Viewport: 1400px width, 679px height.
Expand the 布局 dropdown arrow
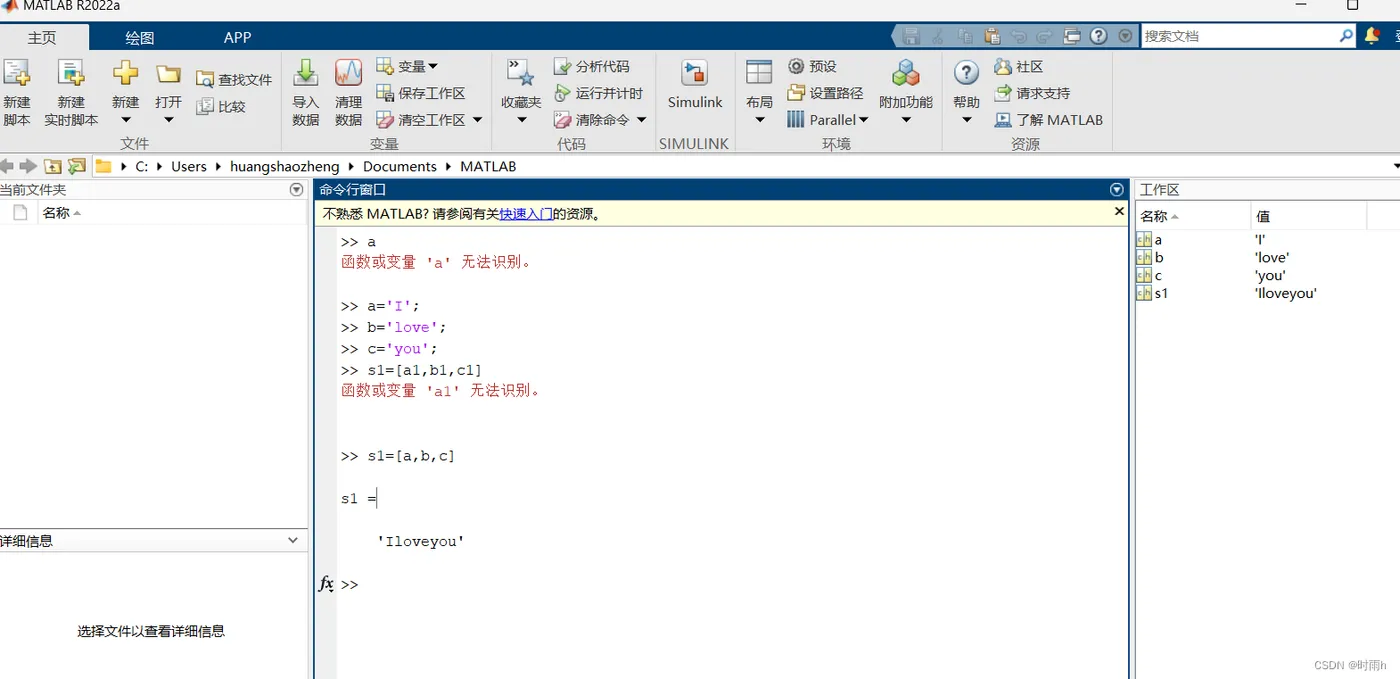[x=759, y=120]
